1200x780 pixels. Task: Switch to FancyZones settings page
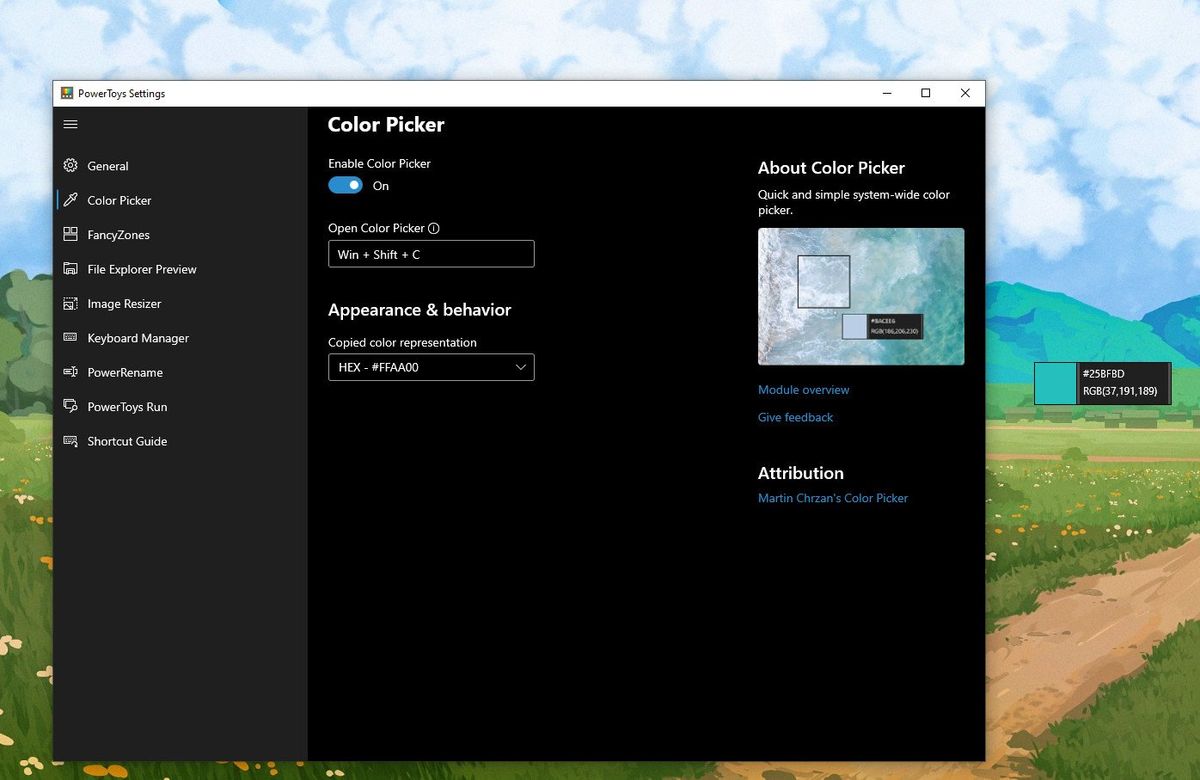point(113,234)
